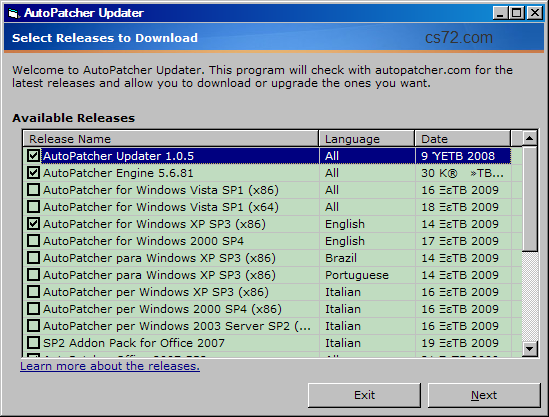
Task: Close the AutoPatcher Updater window
Action: (x=535, y=13)
